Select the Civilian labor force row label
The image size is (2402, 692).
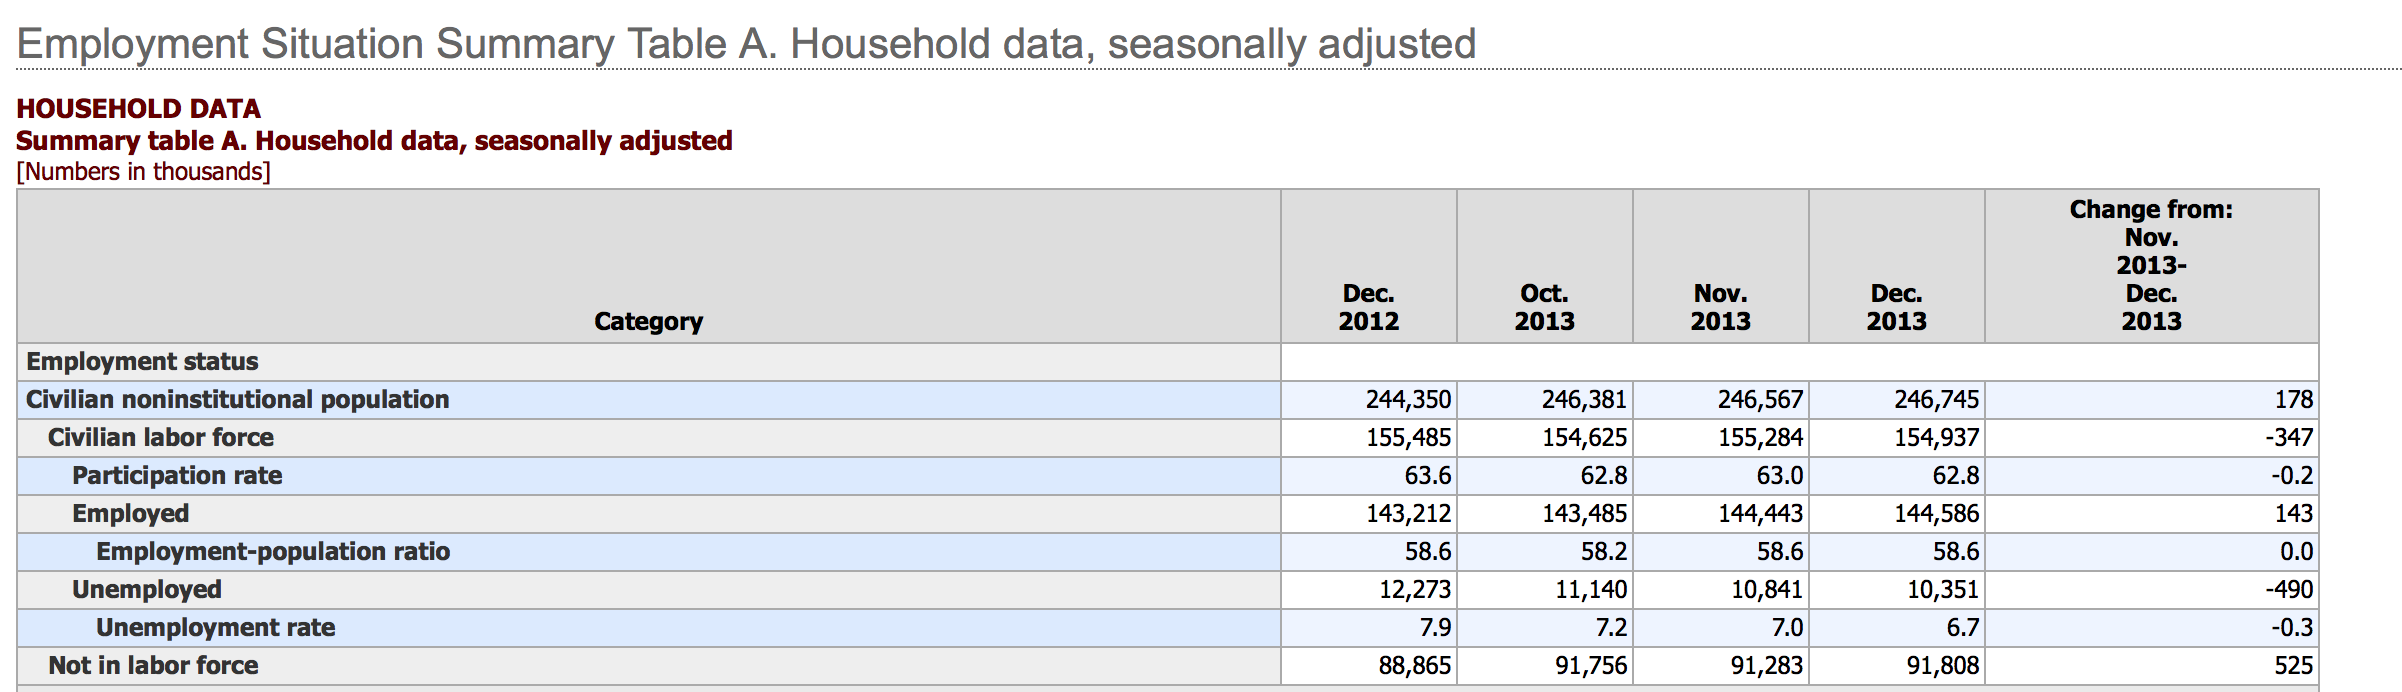click(161, 438)
